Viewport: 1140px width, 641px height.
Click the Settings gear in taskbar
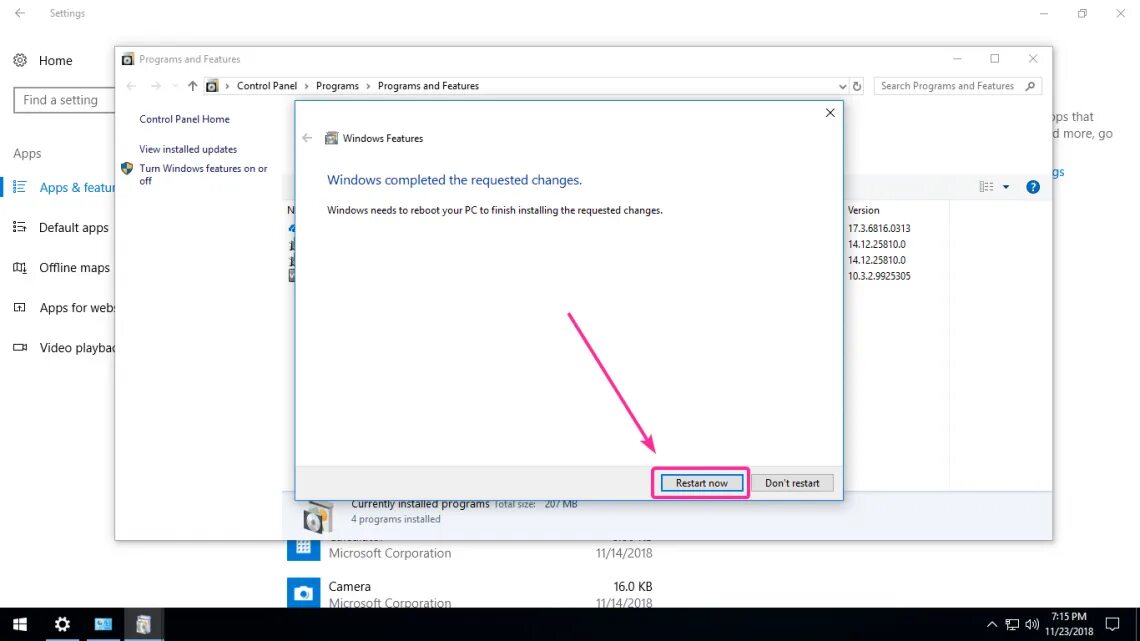63,624
